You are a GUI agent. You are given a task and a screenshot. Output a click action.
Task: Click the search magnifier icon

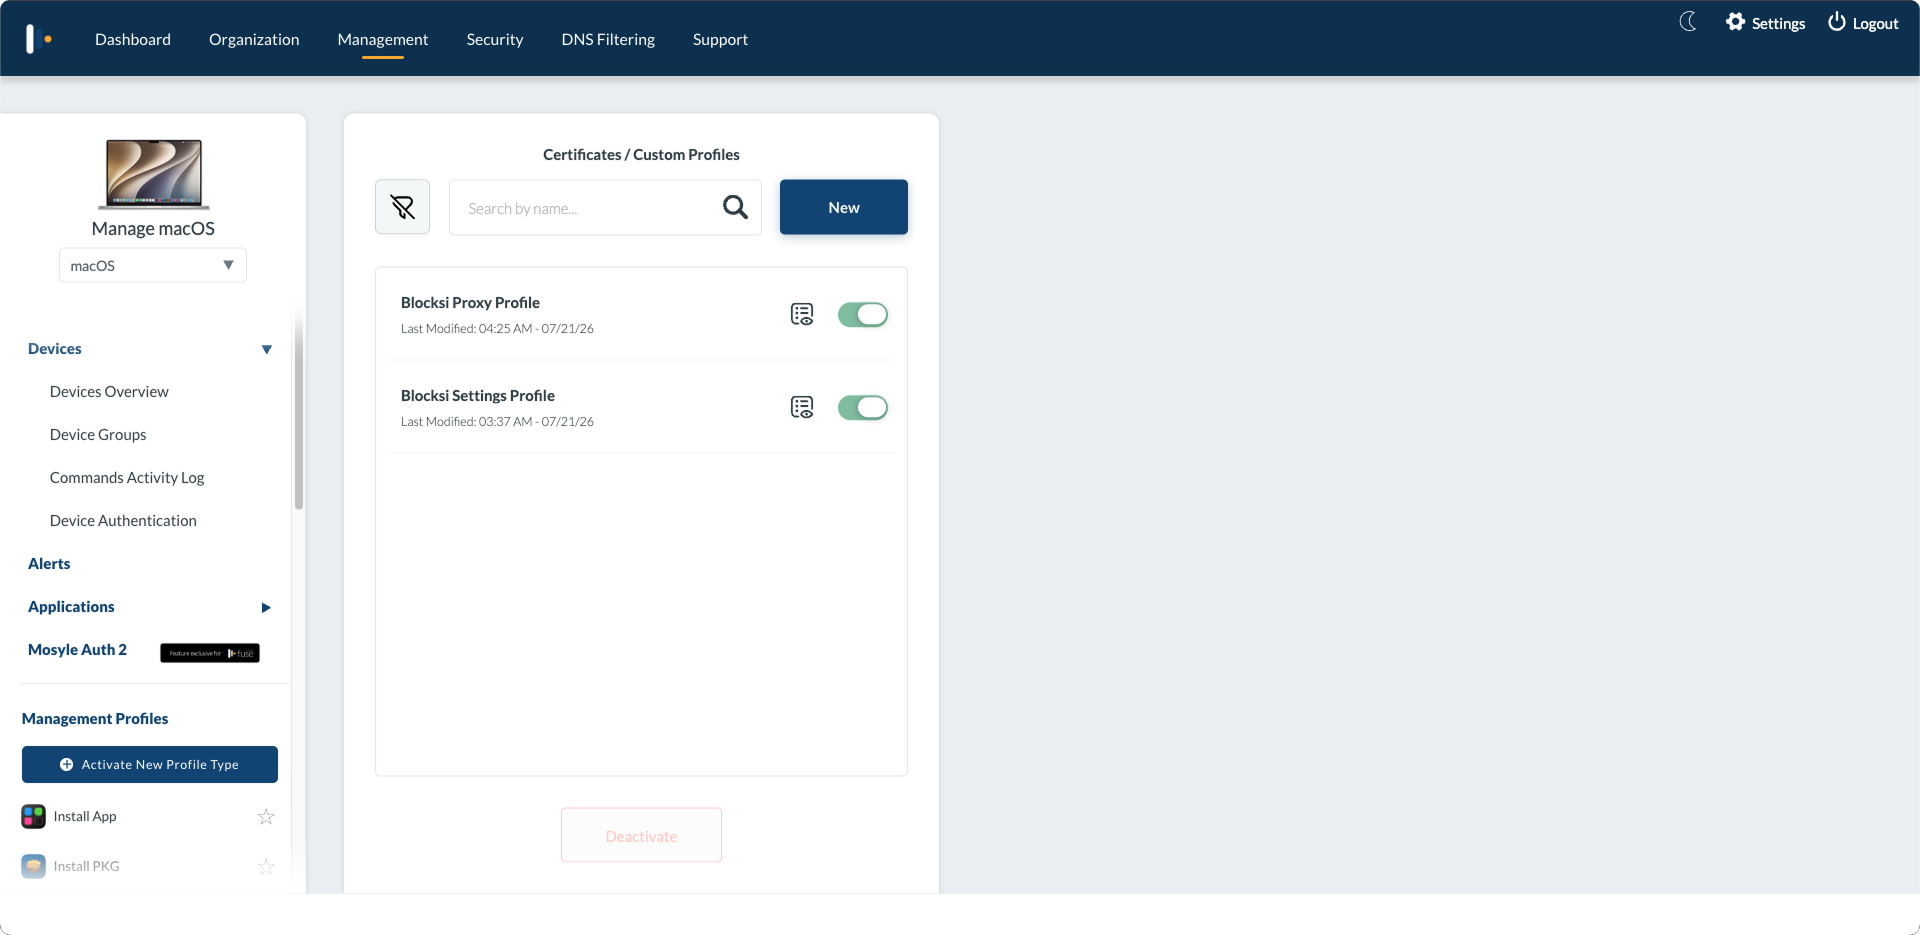click(x=735, y=207)
